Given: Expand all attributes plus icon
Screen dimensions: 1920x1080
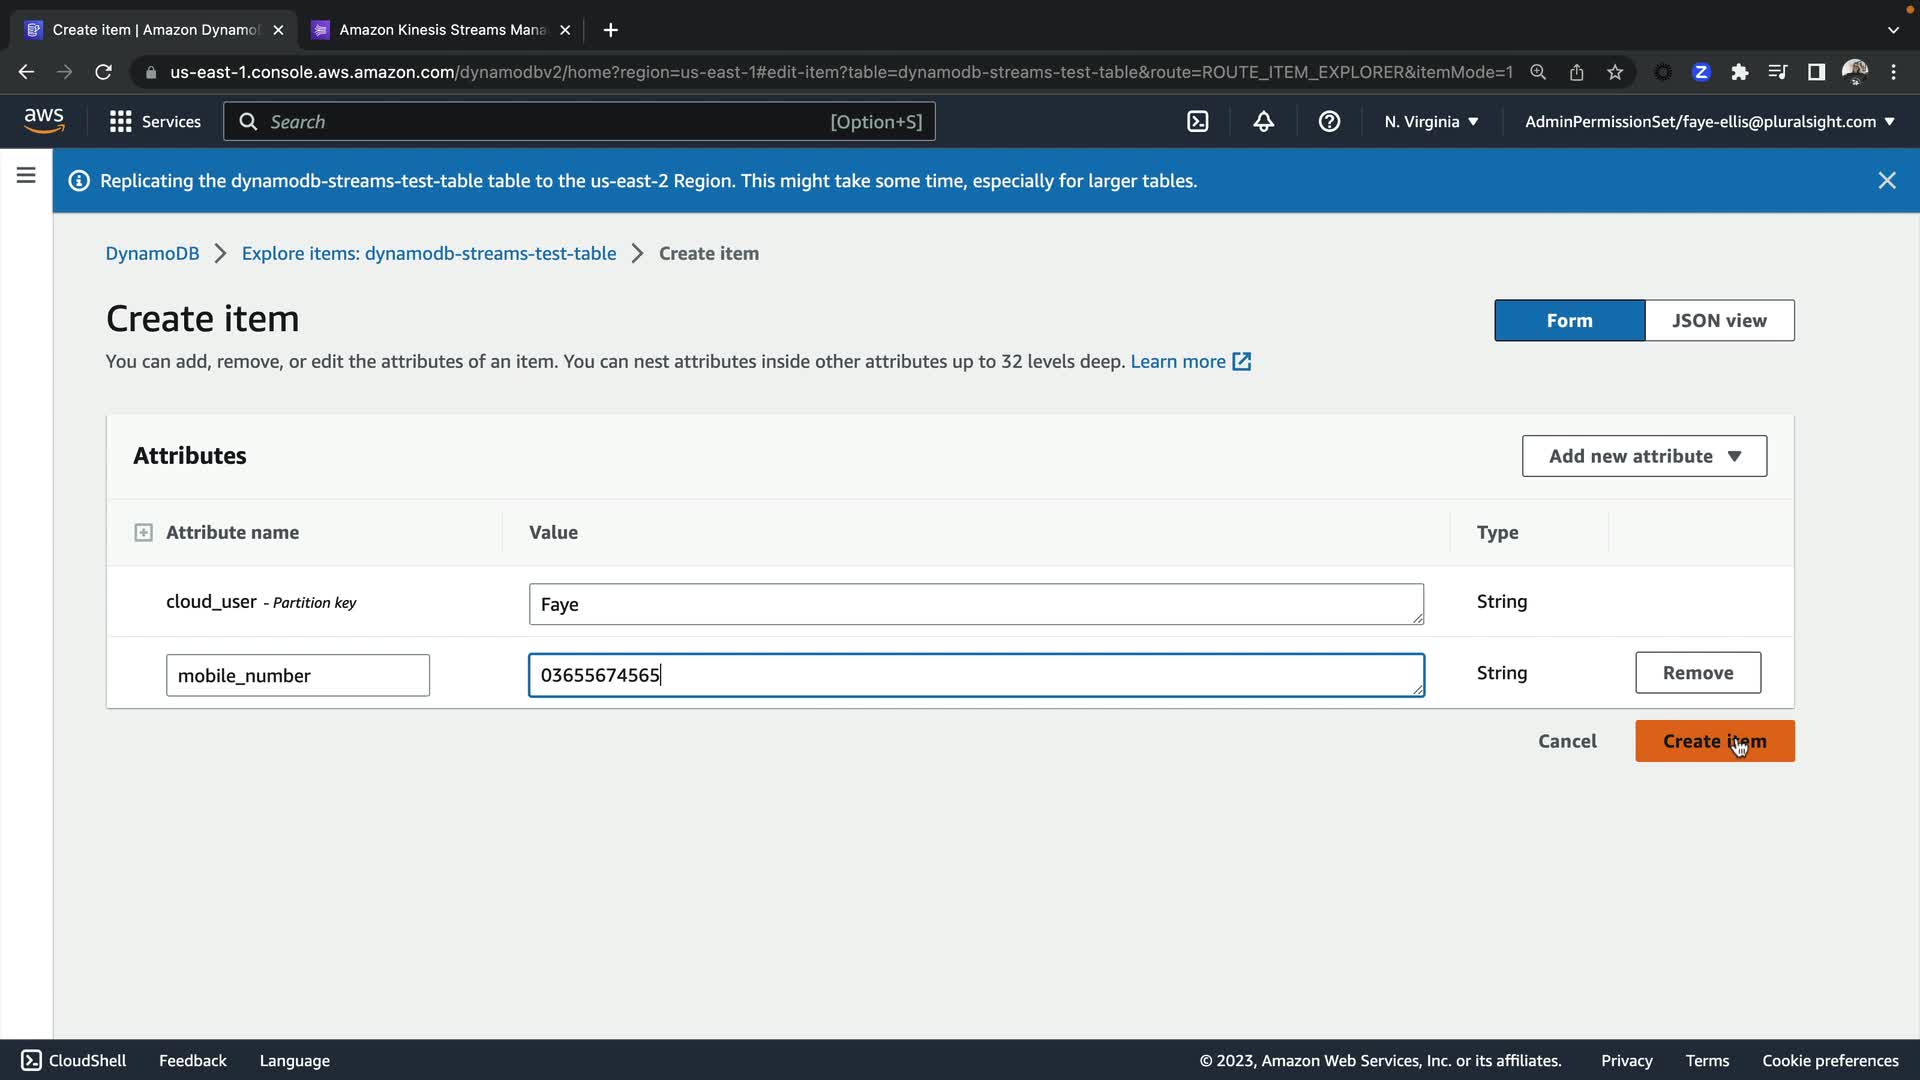Looking at the screenshot, I should [143, 532].
